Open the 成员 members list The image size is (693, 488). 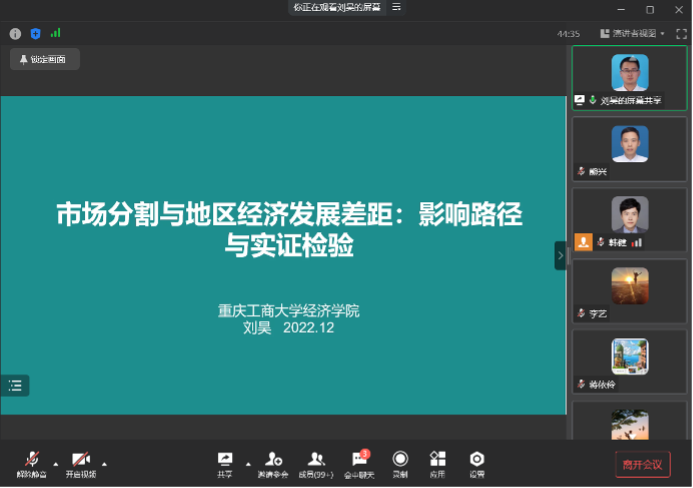318,463
